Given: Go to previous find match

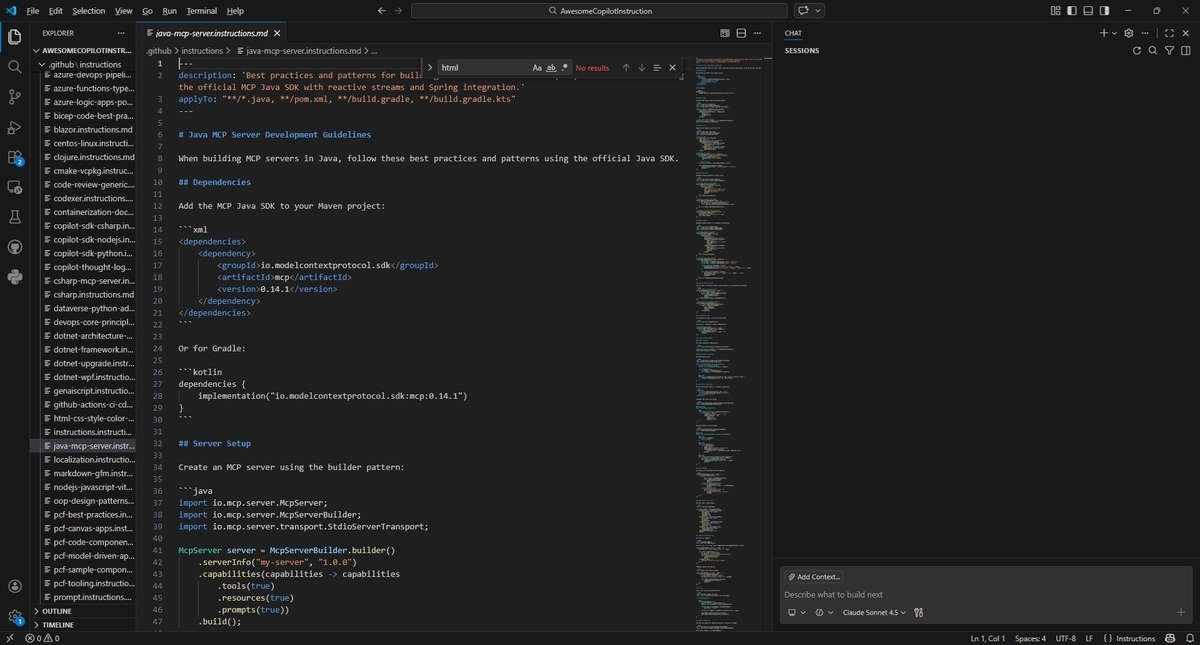Looking at the screenshot, I should (626, 68).
